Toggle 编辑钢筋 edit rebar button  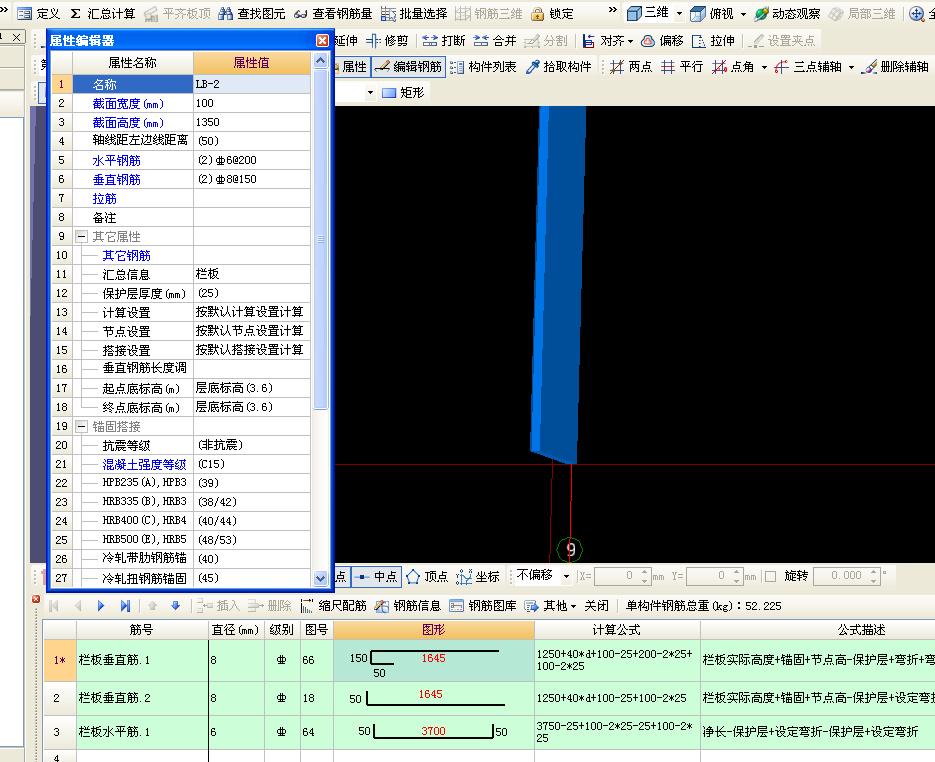409,67
